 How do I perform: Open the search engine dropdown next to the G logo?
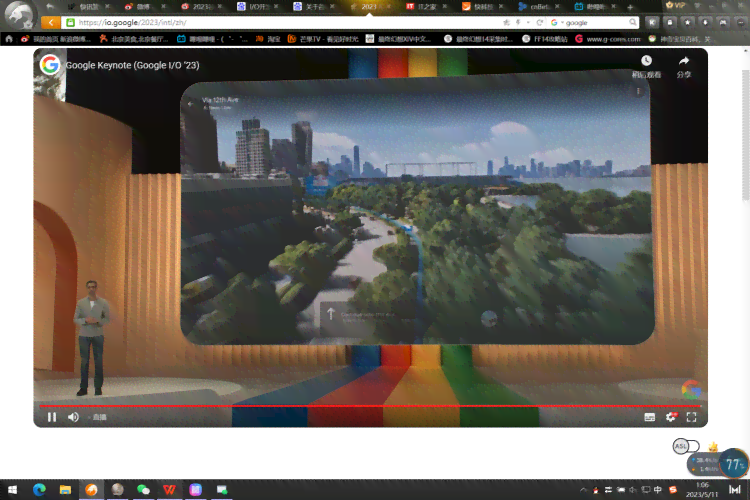pyautogui.click(x=562, y=22)
